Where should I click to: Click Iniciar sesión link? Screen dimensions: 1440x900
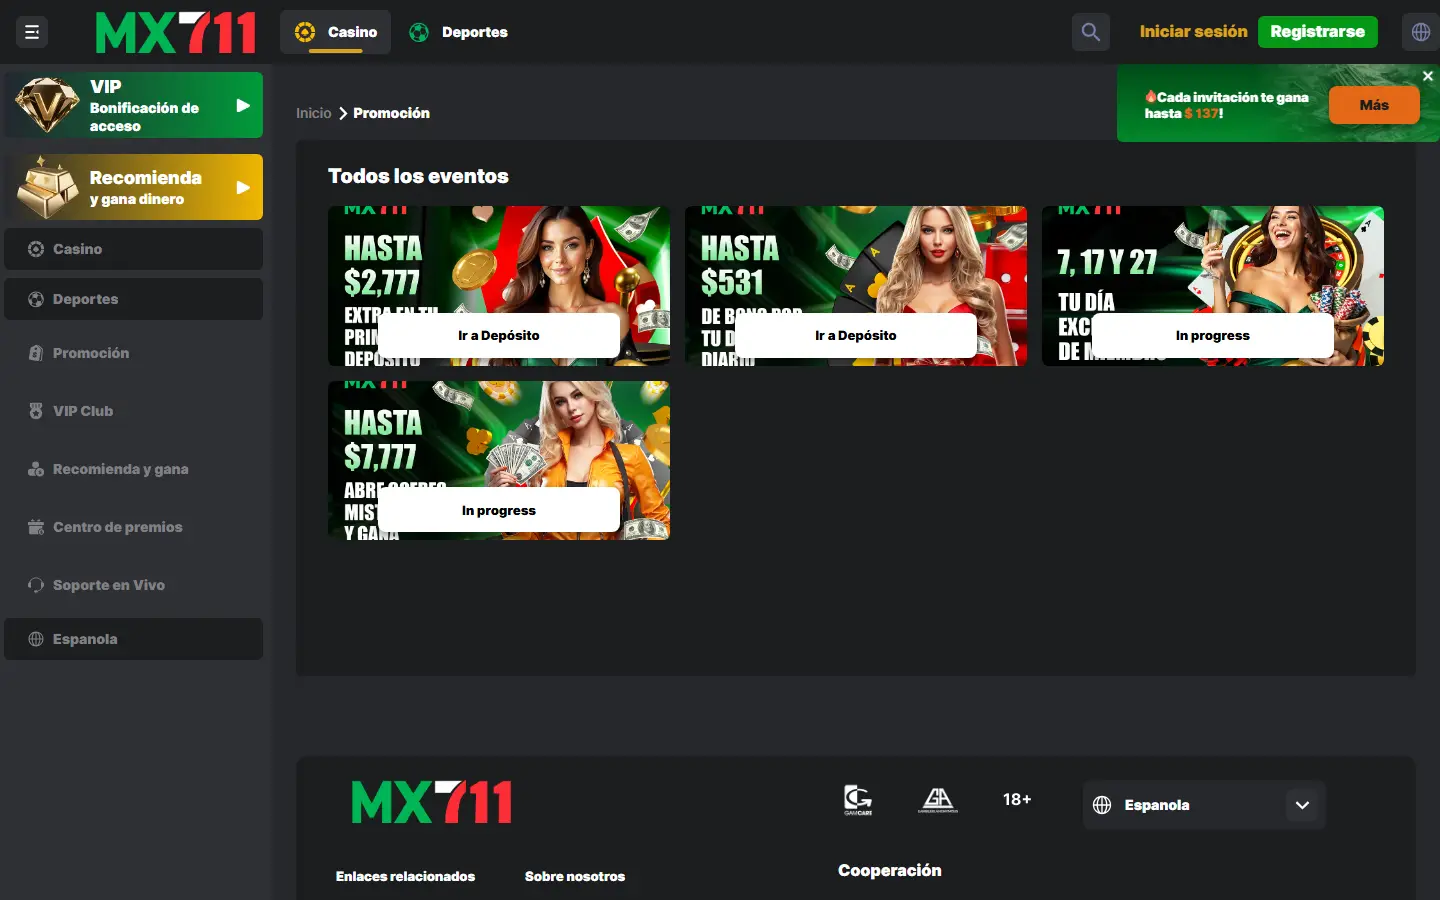pos(1193,32)
